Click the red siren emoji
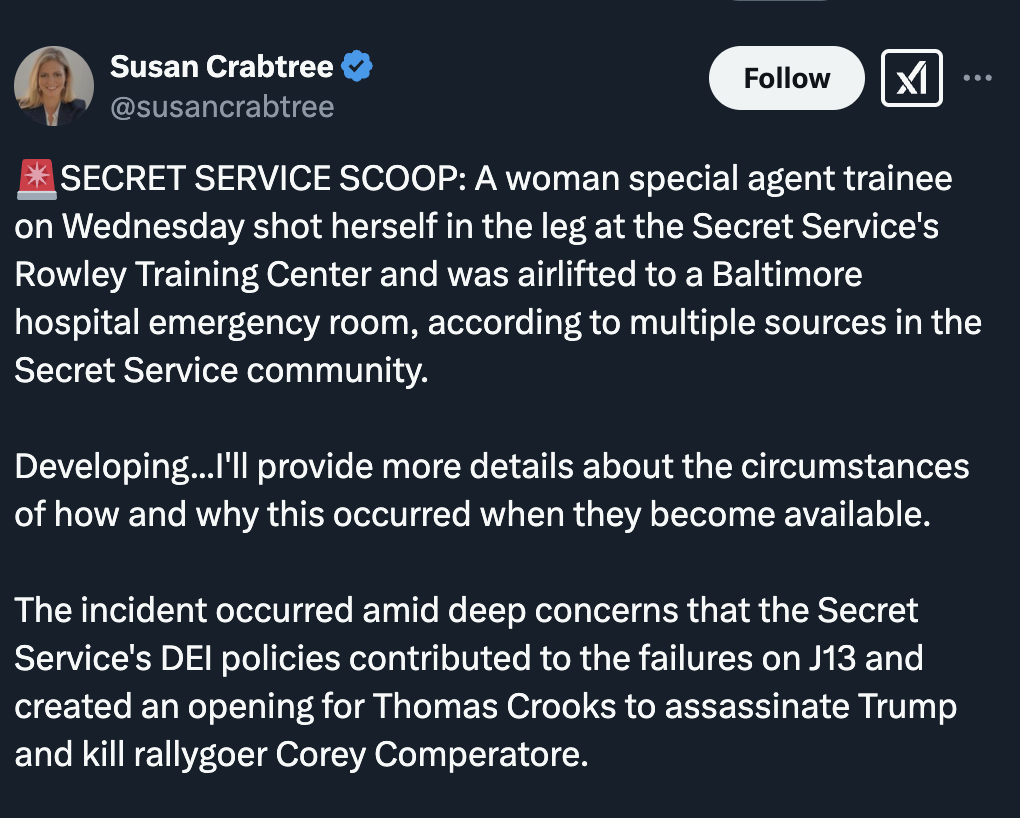The height and width of the screenshot is (818, 1020). point(37,180)
